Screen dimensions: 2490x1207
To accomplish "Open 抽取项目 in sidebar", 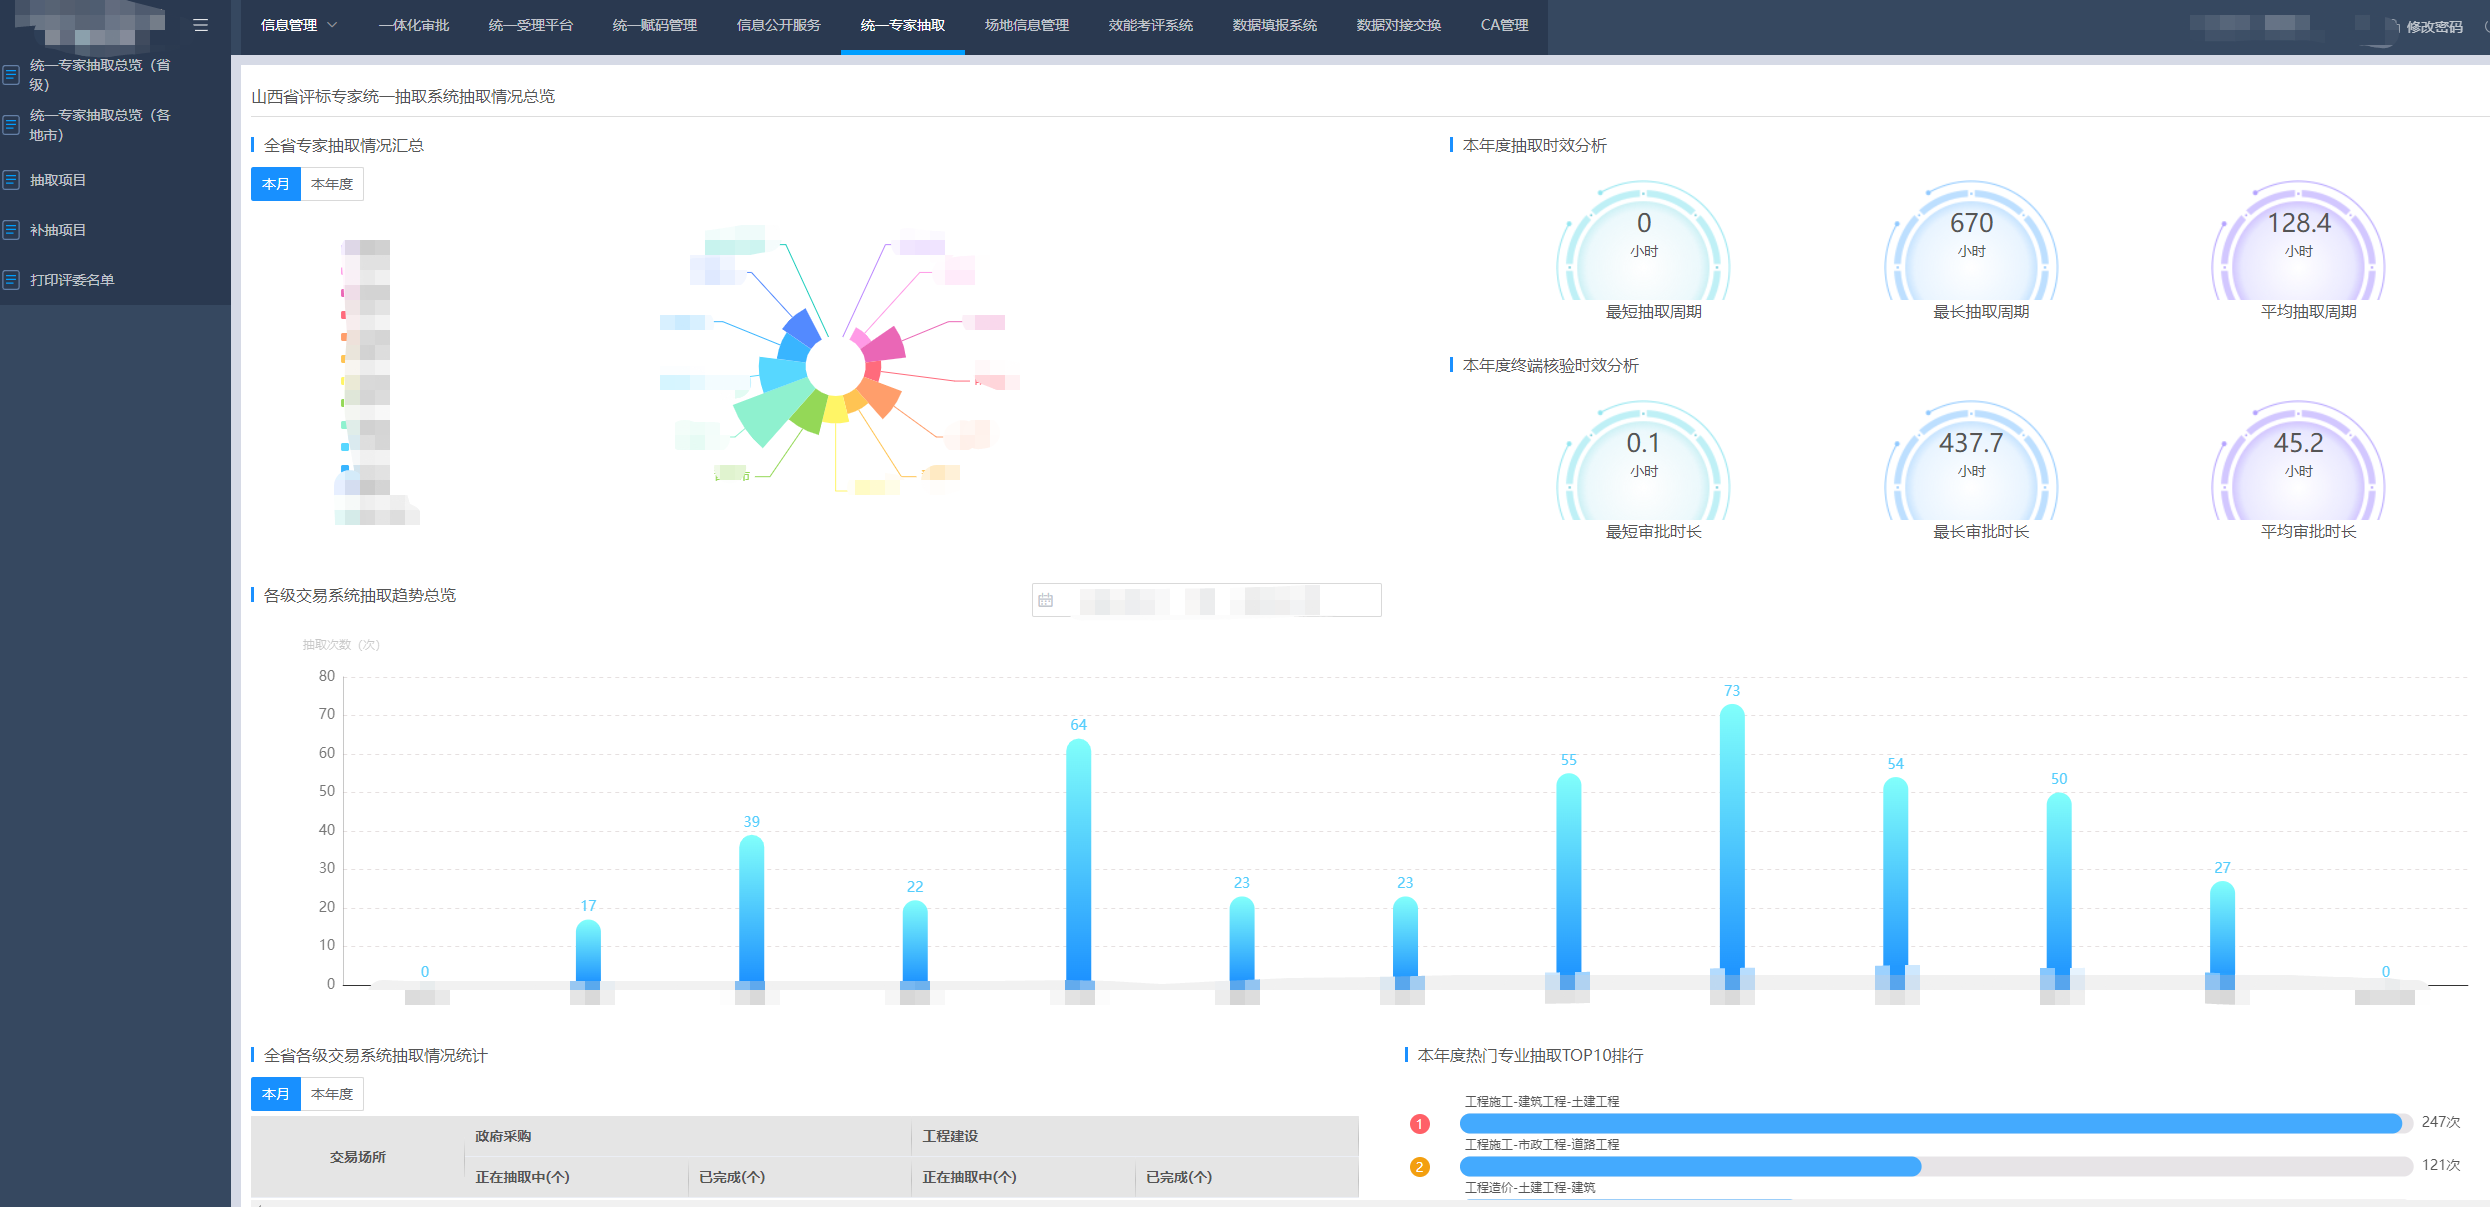I will (58, 180).
